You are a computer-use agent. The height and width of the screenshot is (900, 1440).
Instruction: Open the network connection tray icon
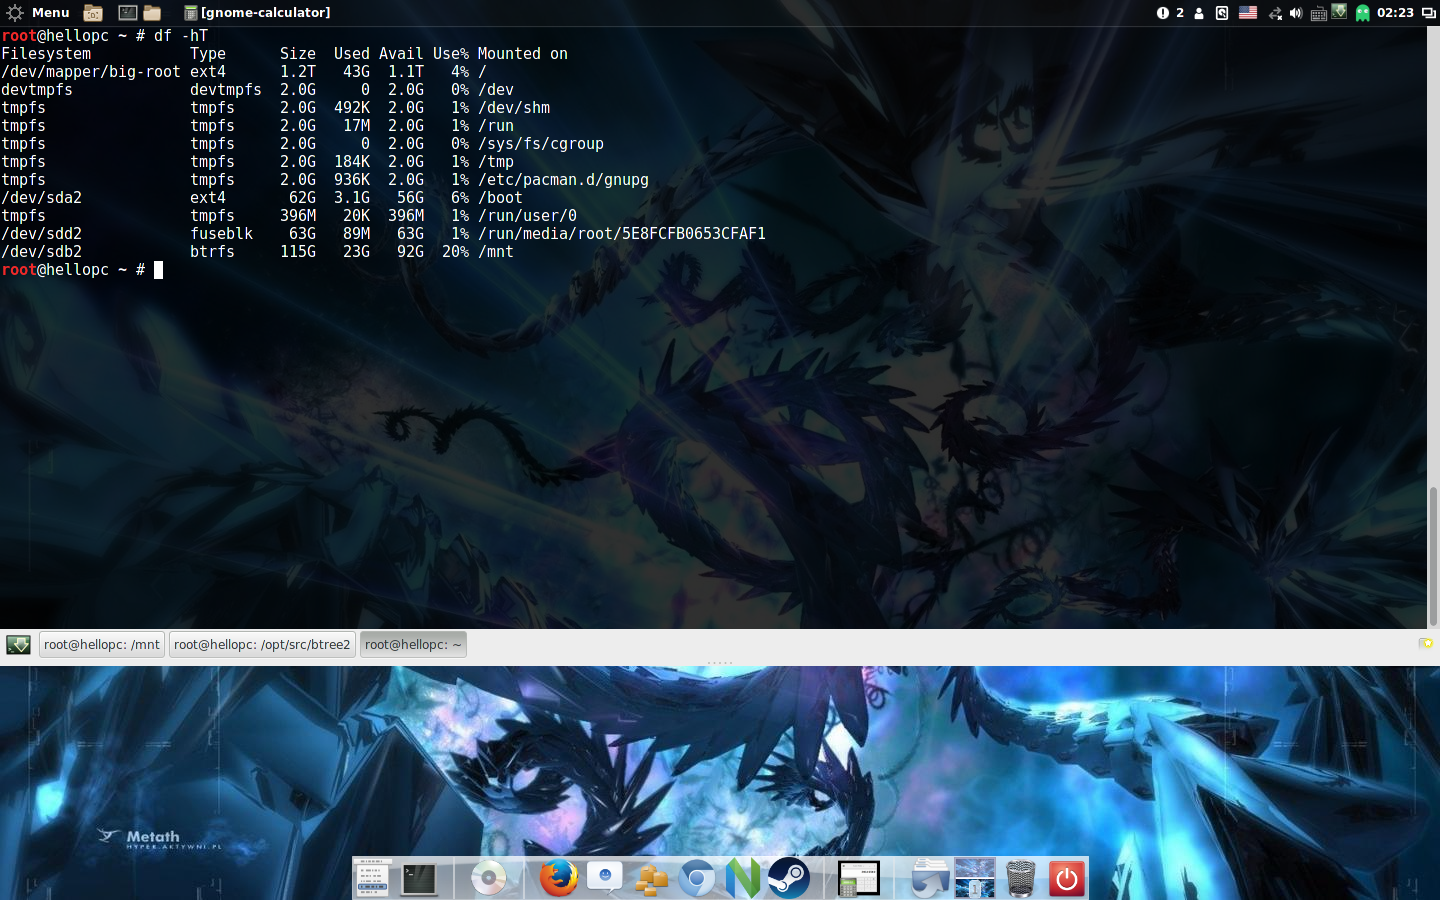pyautogui.click(x=1275, y=13)
